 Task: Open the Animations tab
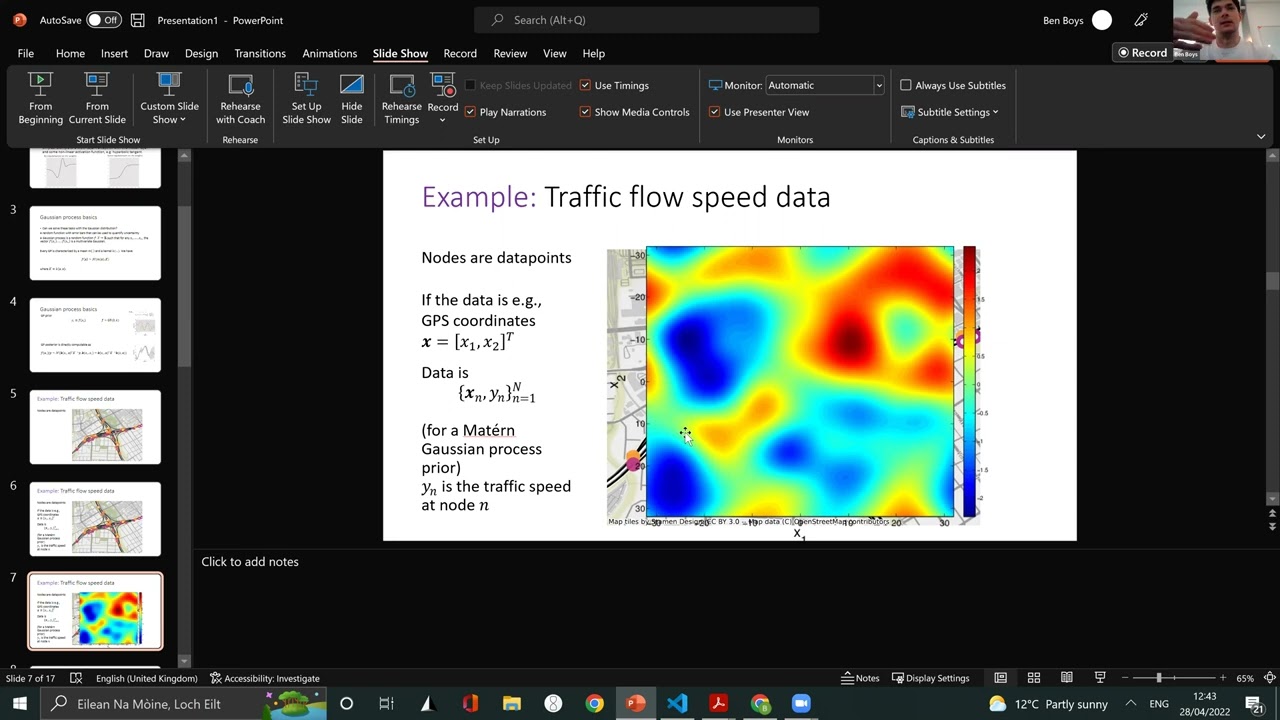pos(330,53)
